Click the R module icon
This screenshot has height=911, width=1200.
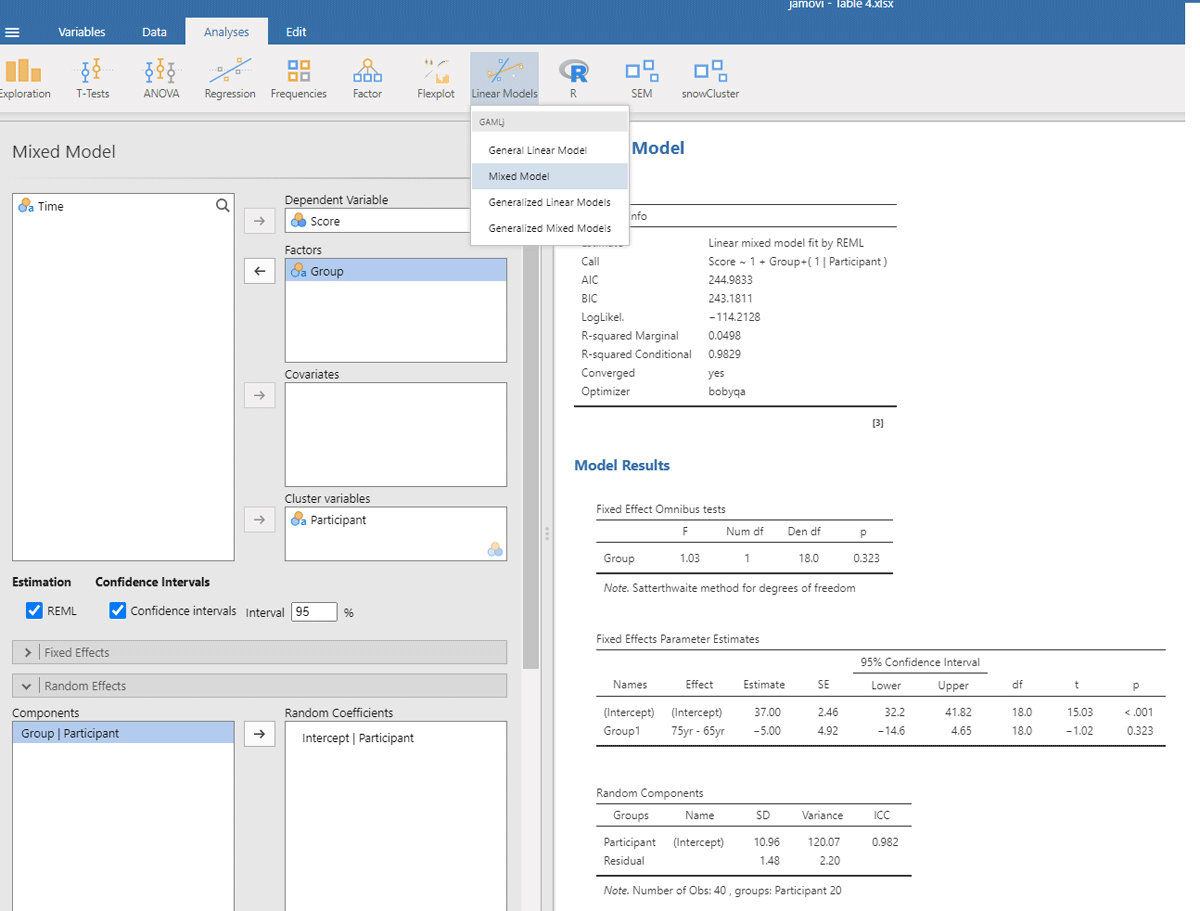(573, 78)
